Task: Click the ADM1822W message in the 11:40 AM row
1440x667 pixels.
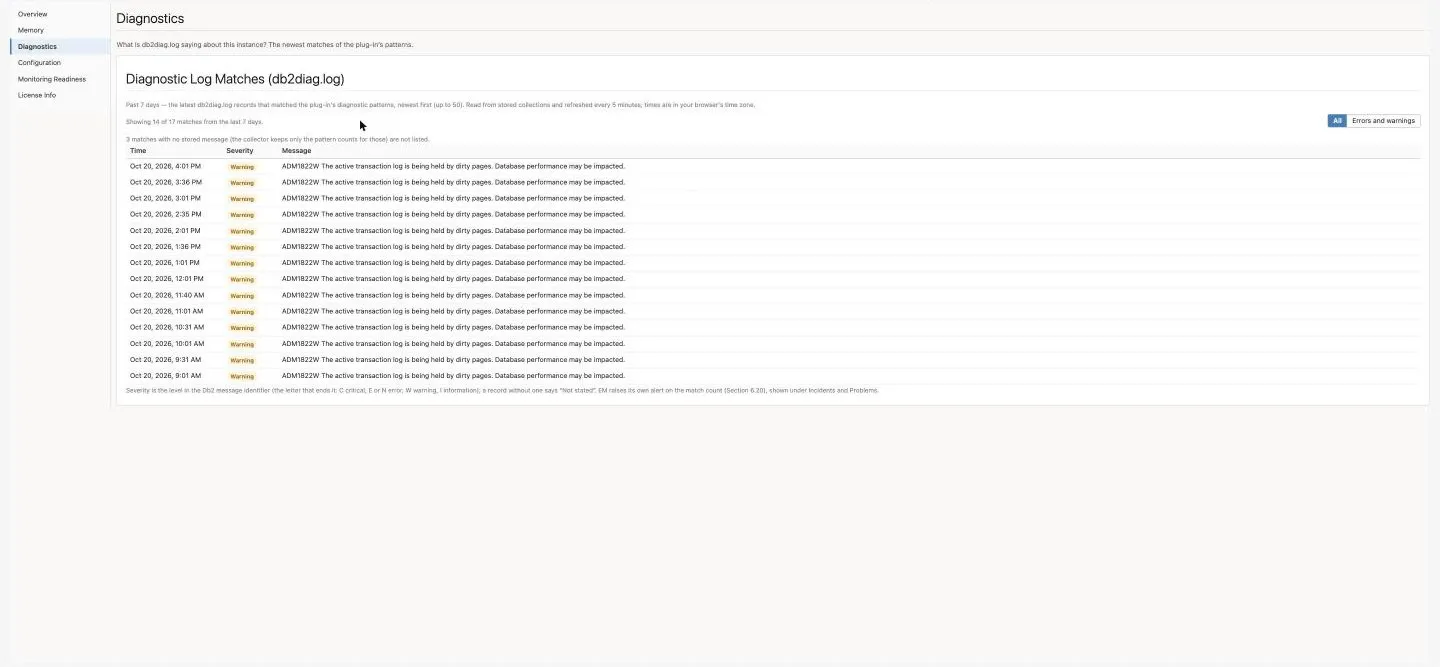Action: pos(453,295)
